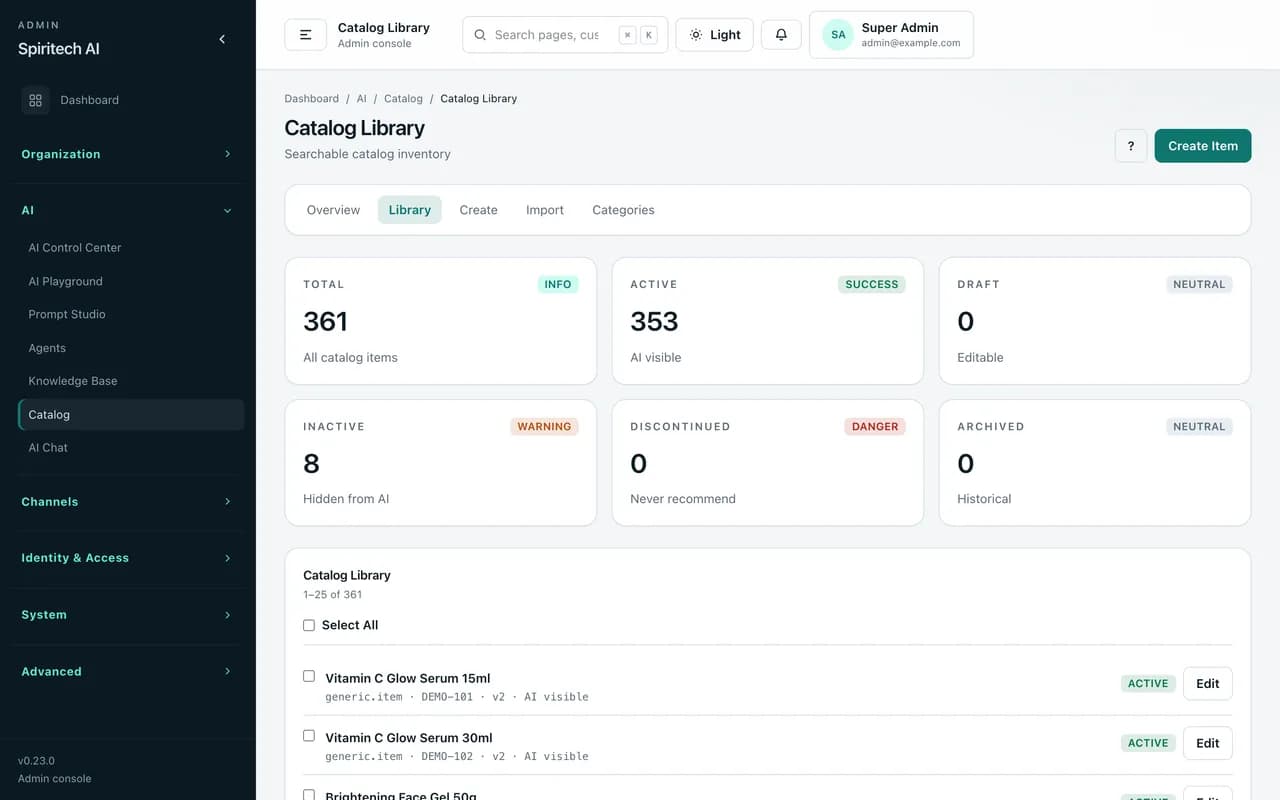Click Dashboard breadcrumb link
1280x800 pixels.
tap(312, 99)
